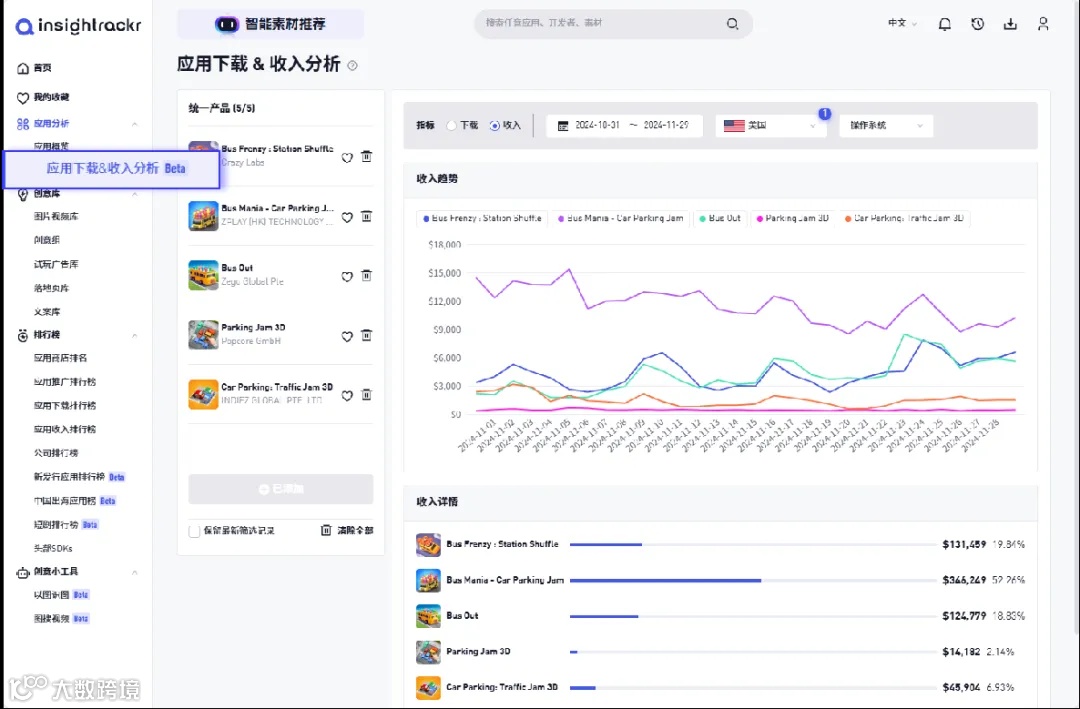The image size is (1080, 709).
Task: Favorite Parking Jam 3D app
Action: coord(347,336)
